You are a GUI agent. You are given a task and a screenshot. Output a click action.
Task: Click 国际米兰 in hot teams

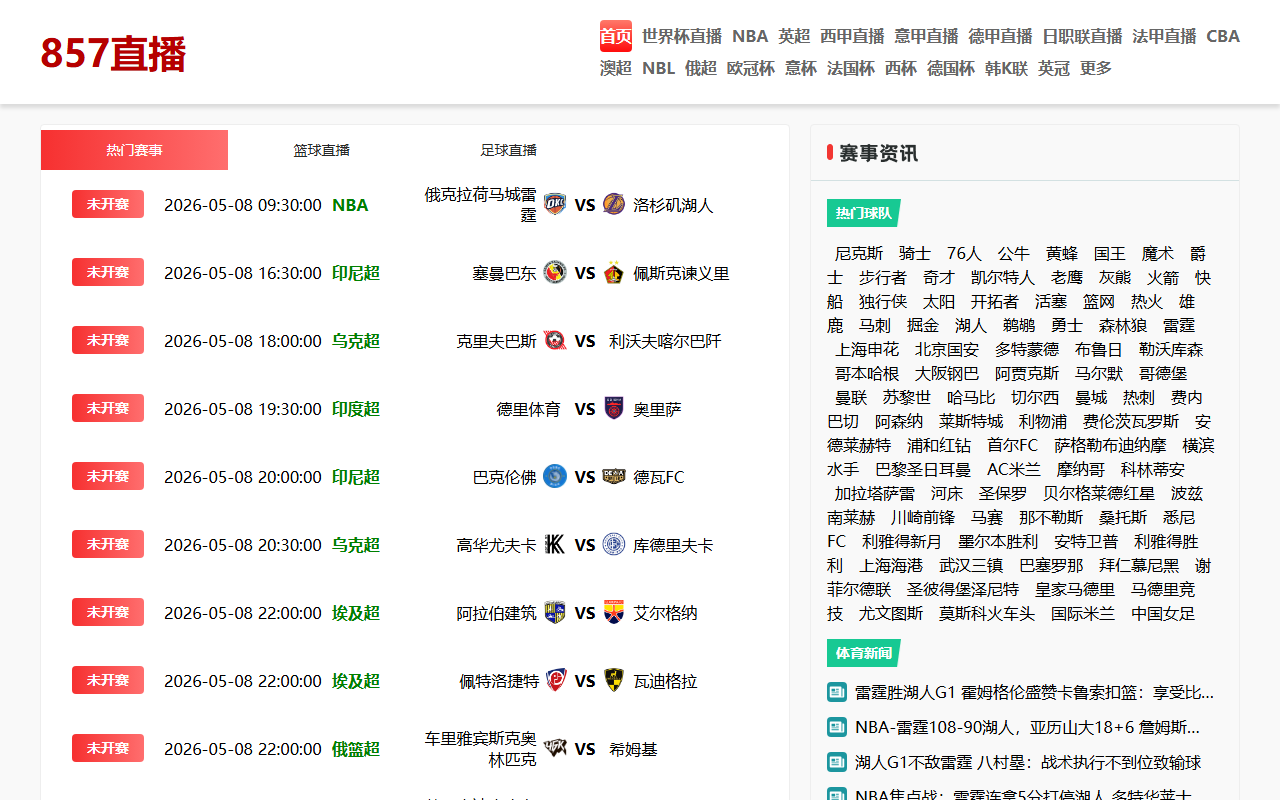click(x=1083, y=613)
